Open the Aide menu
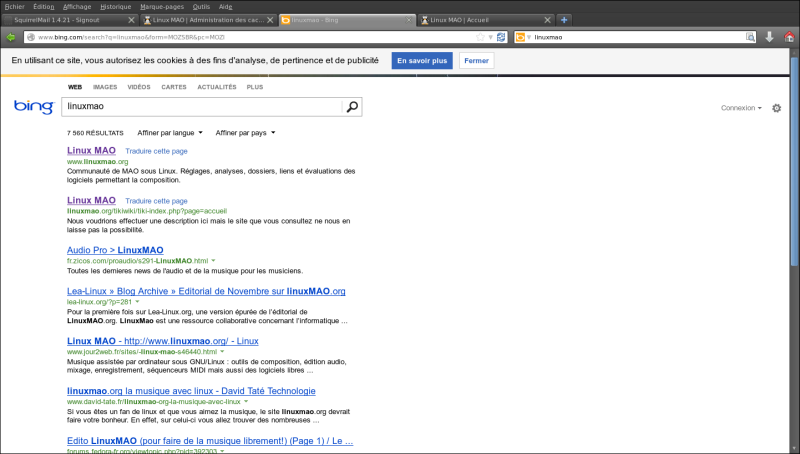This screenshot has width=800, height=454. click(x=225, y=7)
